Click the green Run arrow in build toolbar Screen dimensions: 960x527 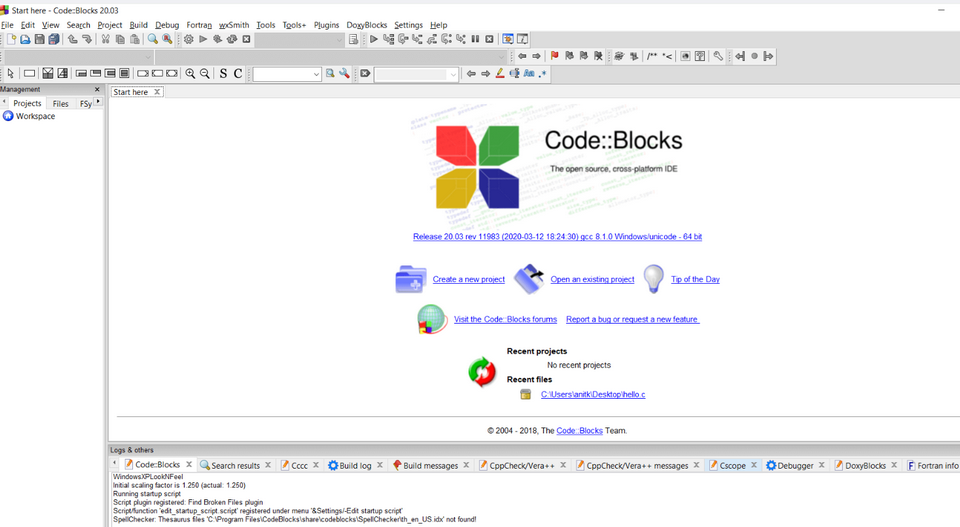tap(203, 39)
